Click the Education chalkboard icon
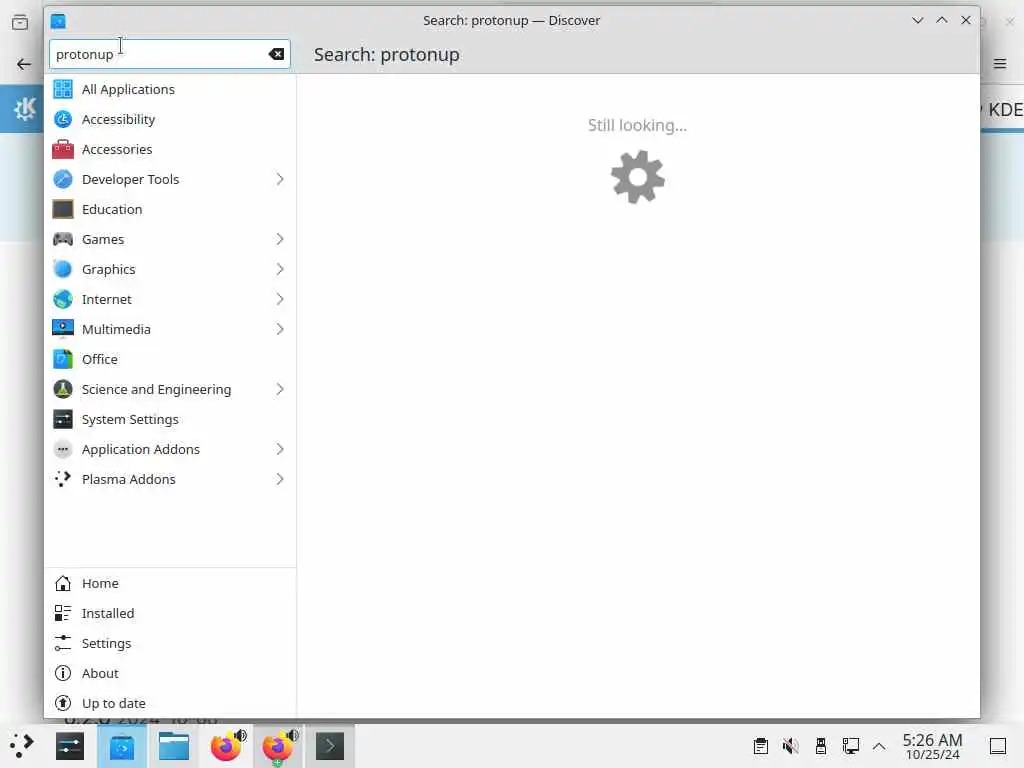 63,210
